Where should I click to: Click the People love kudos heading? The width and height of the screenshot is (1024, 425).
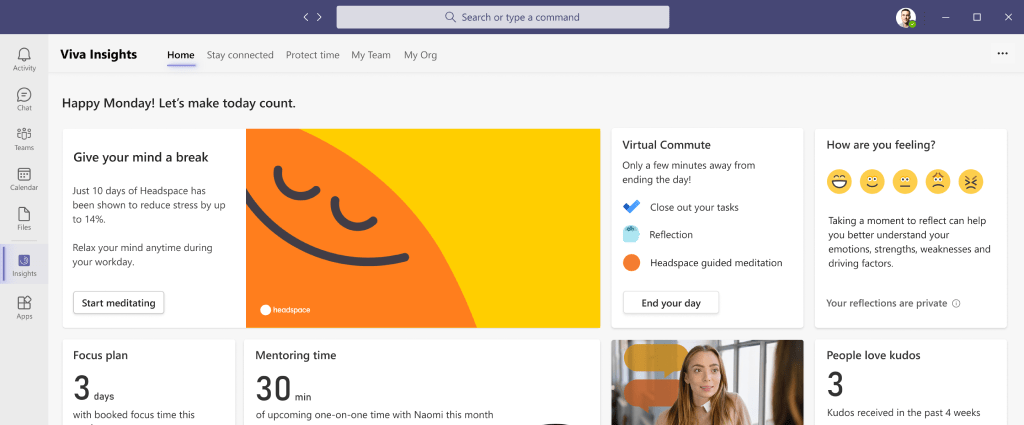tap(873, 356)
